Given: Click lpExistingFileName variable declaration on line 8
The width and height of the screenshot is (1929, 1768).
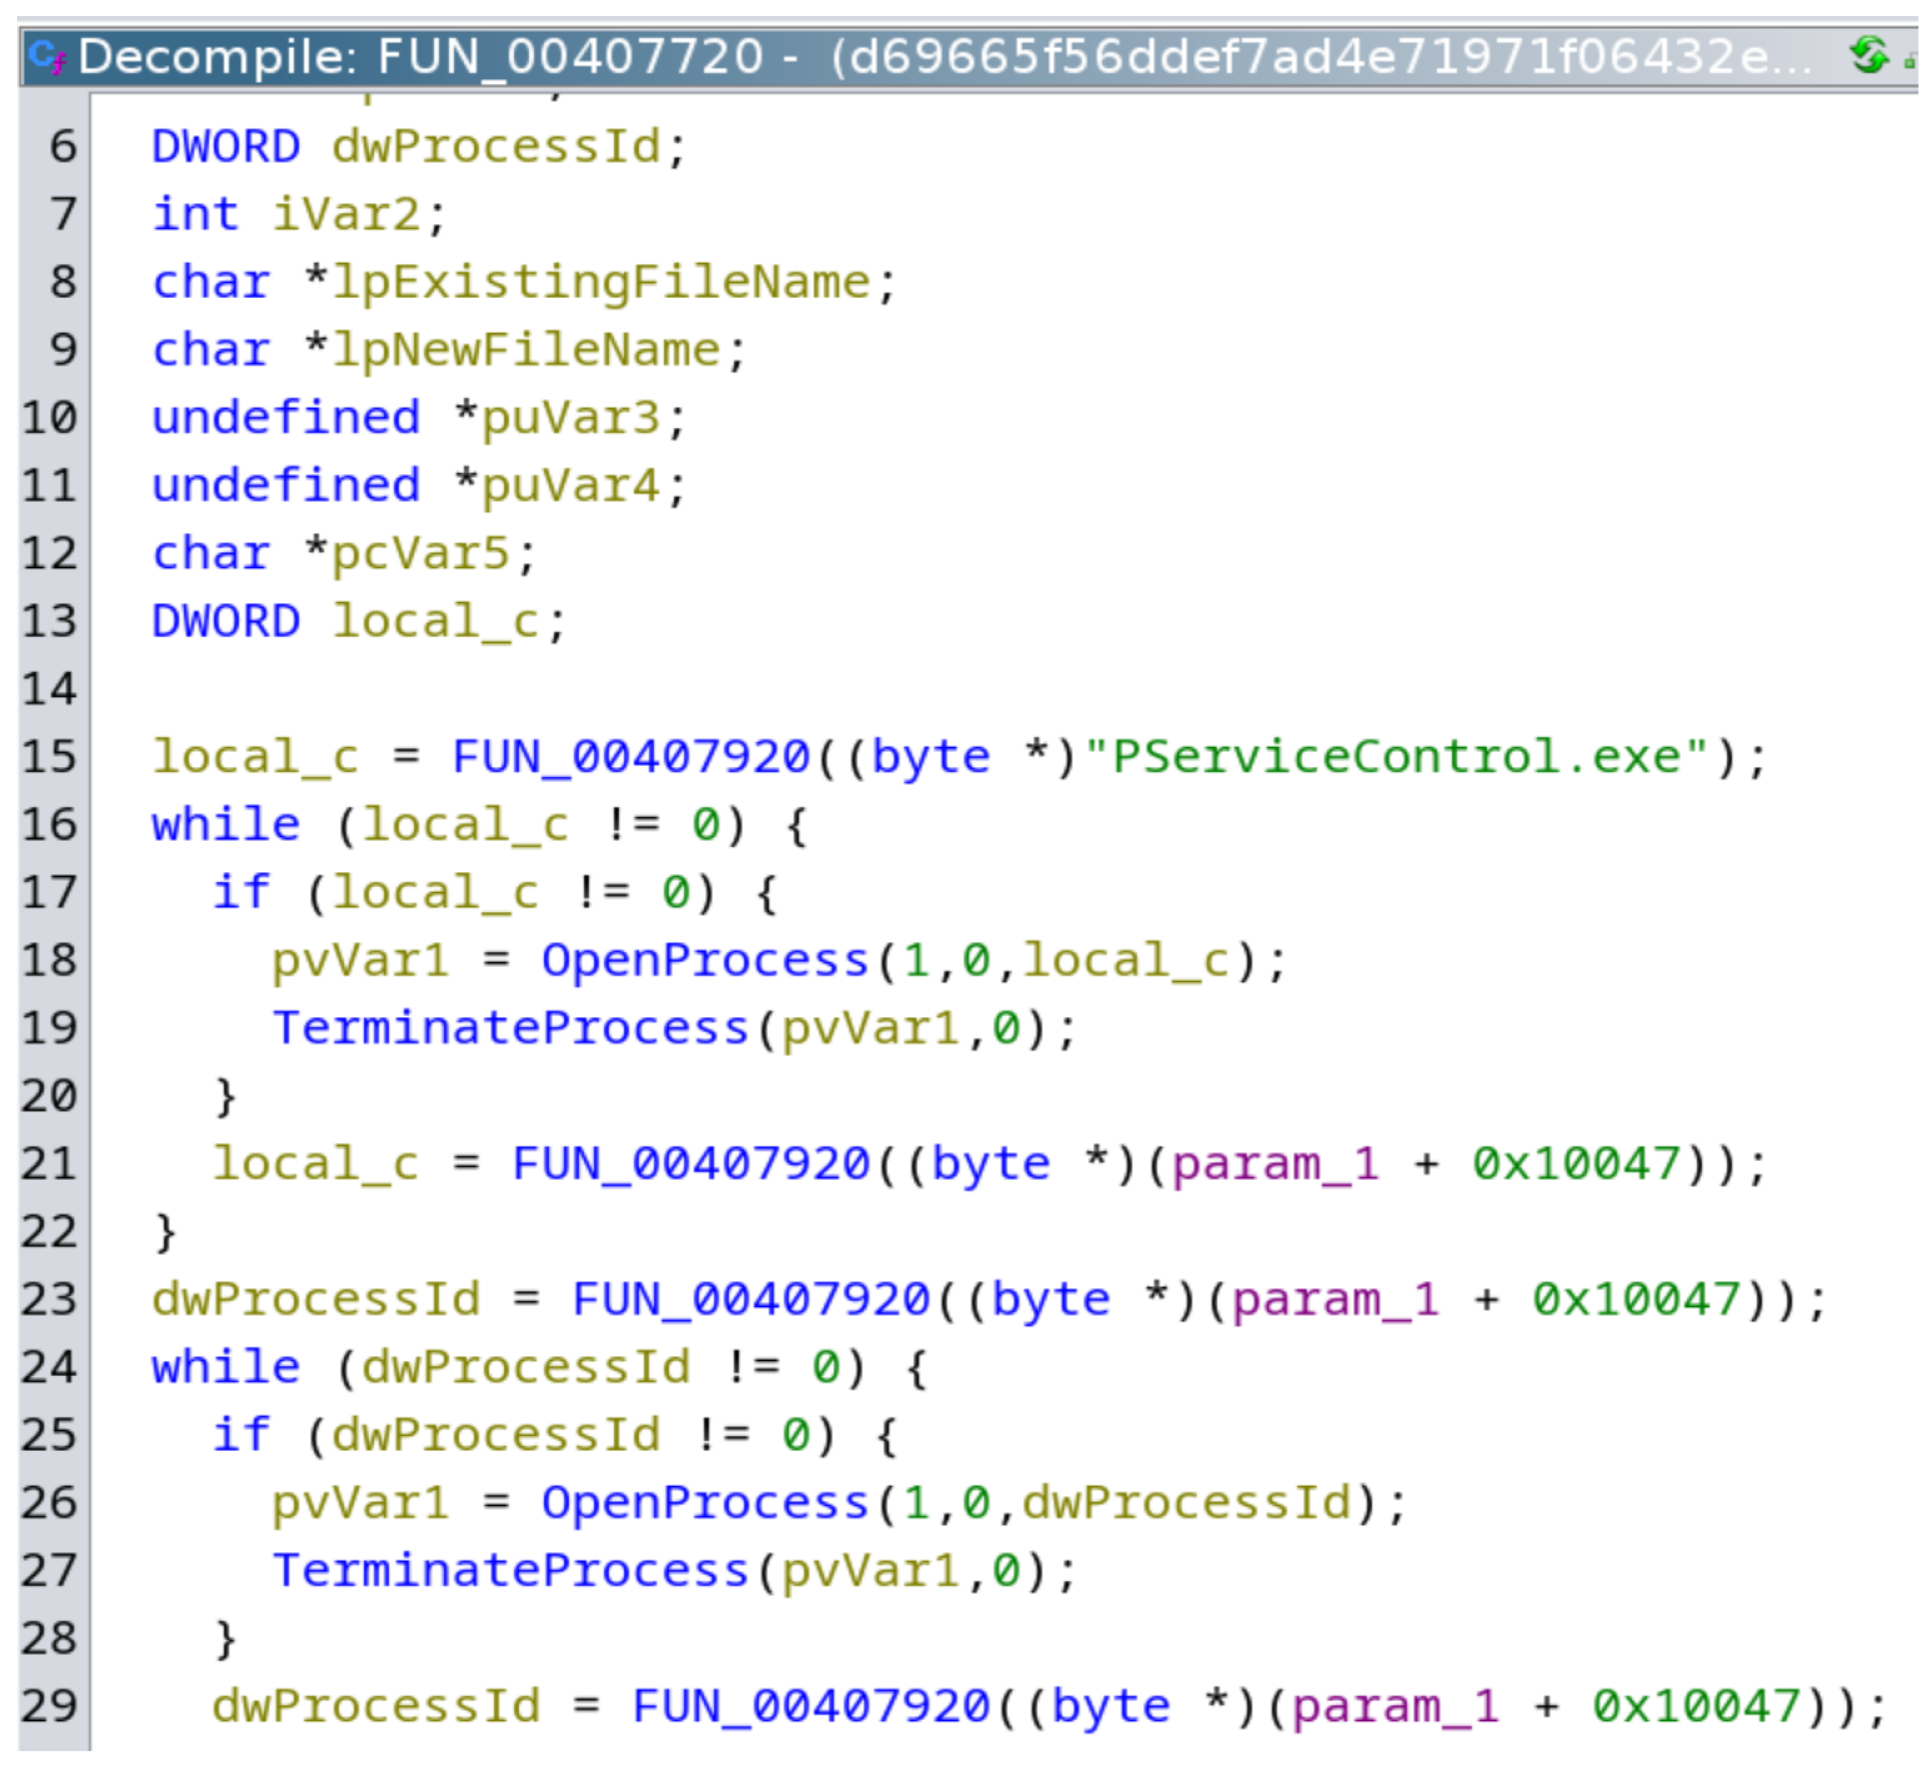Looking at the screenshot, I should click(601, 283).
